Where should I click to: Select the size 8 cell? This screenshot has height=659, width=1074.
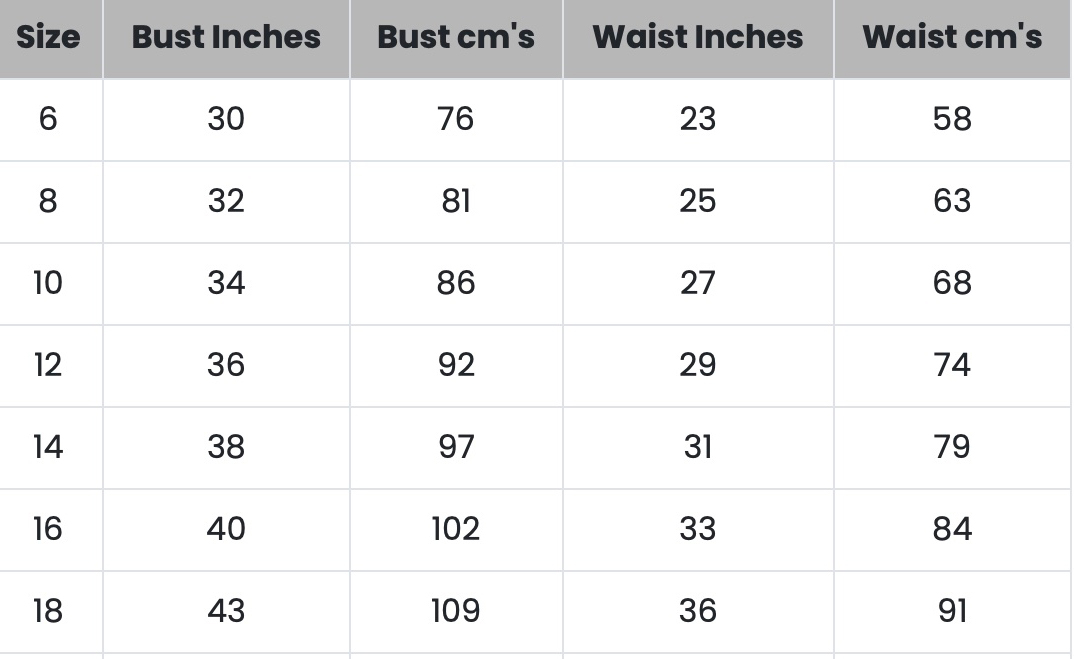point(48,202)
